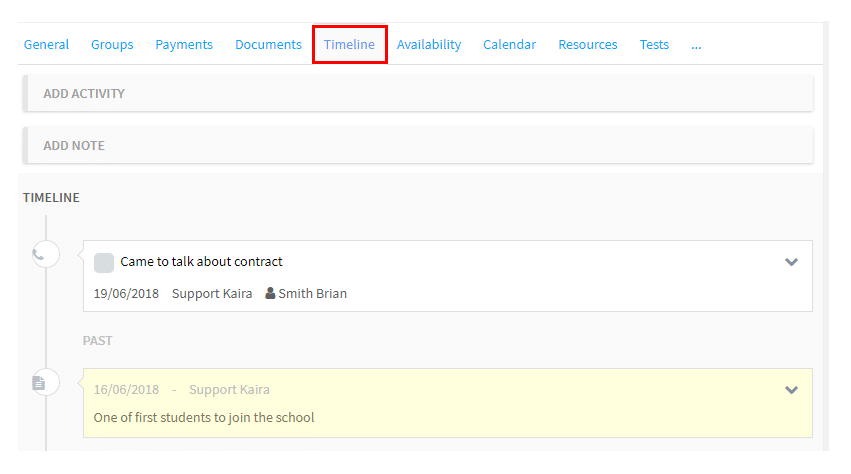Click the person icon beside Smith Brian
851x474 pixels.
pos(270,293)
